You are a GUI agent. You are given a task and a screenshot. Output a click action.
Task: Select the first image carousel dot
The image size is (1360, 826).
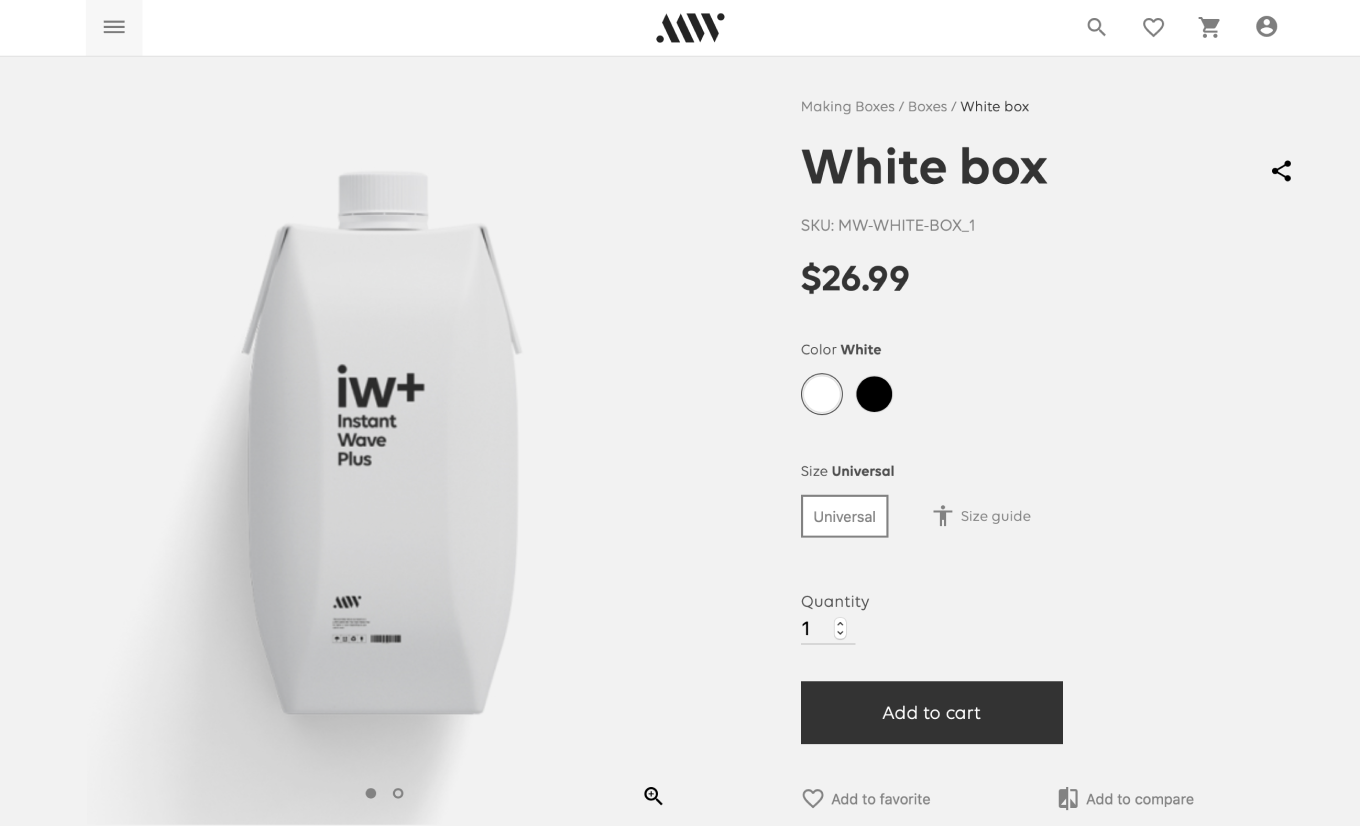(371, 793)
